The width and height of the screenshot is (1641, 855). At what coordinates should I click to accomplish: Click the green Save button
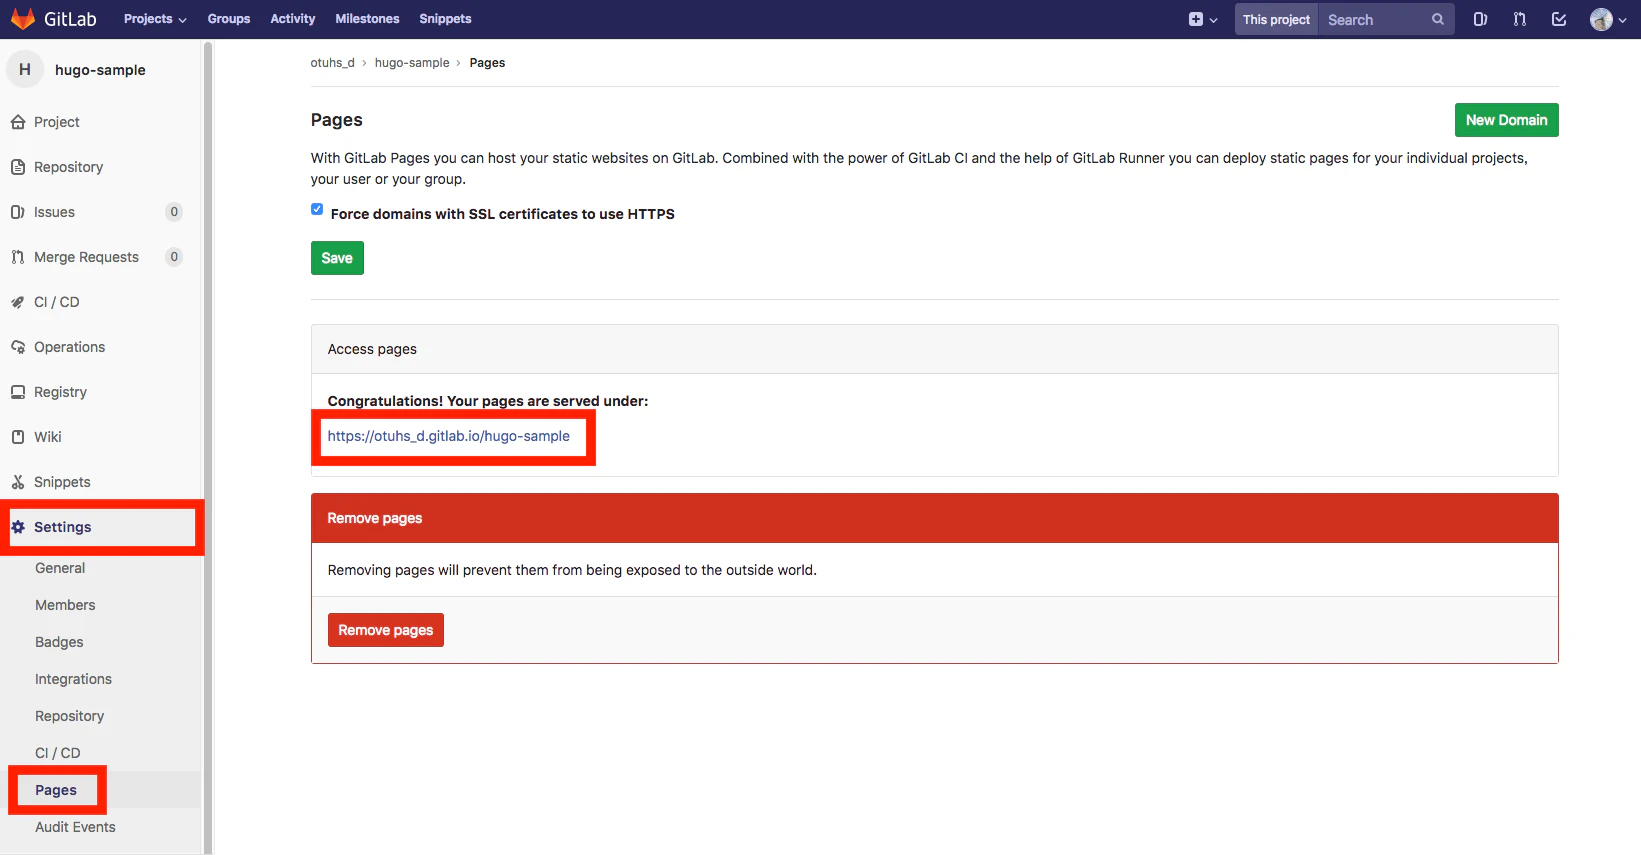click(337, 258)
